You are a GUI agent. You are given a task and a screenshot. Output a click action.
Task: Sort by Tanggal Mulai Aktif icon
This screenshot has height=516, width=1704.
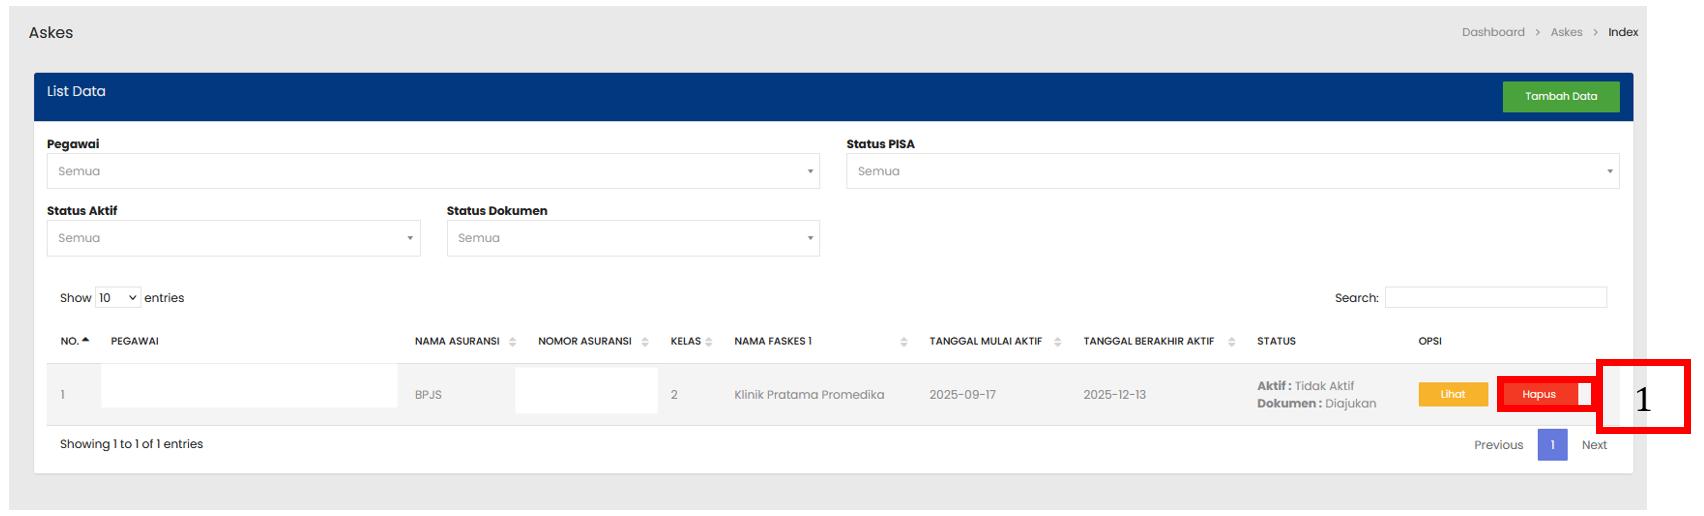pos(1057,342)
